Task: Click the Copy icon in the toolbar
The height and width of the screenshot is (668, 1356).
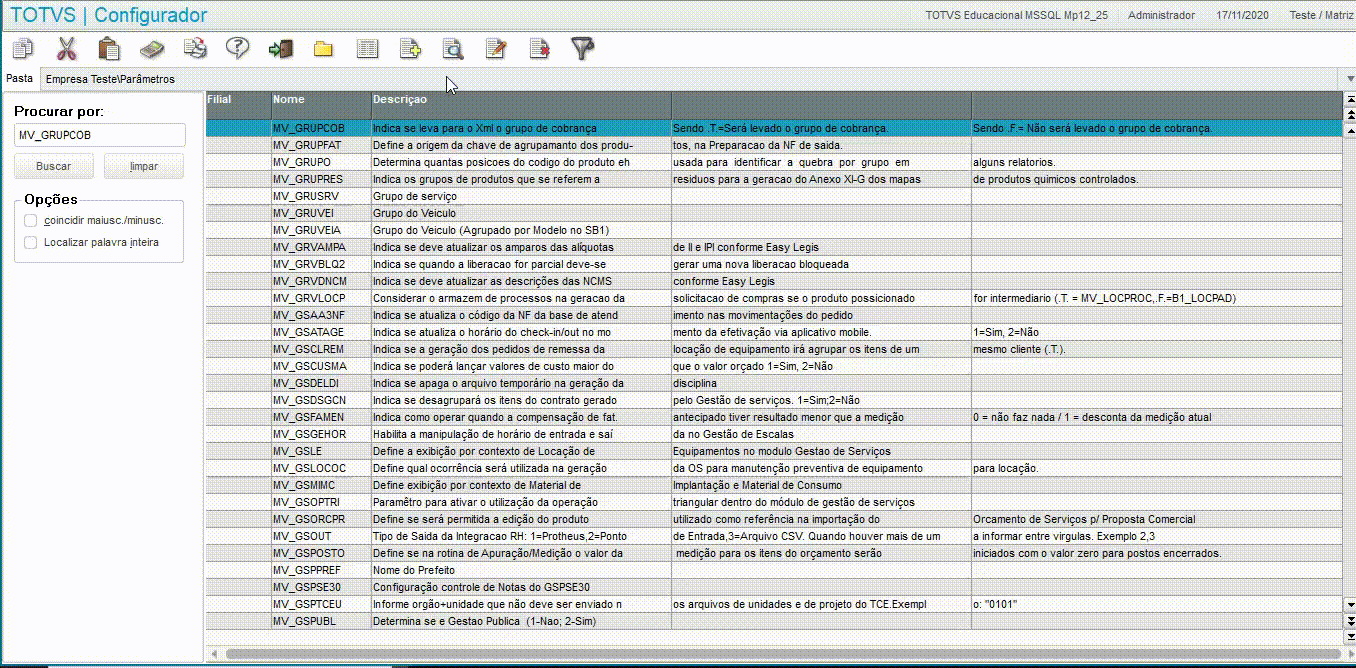Action: point(22,47)
